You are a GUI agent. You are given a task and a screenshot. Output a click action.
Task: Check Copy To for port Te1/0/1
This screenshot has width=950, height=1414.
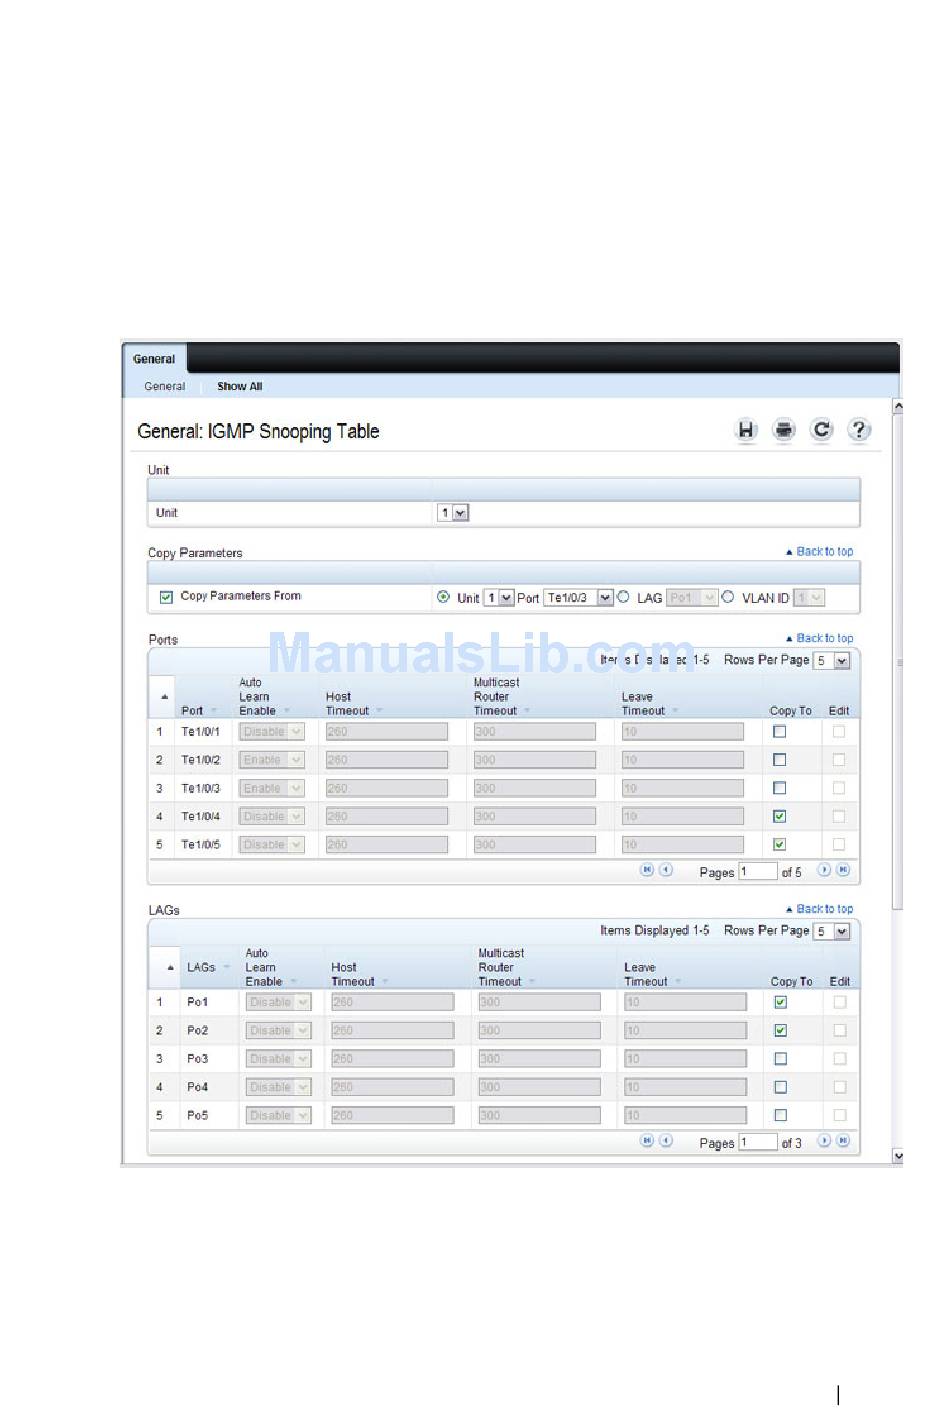780,732
